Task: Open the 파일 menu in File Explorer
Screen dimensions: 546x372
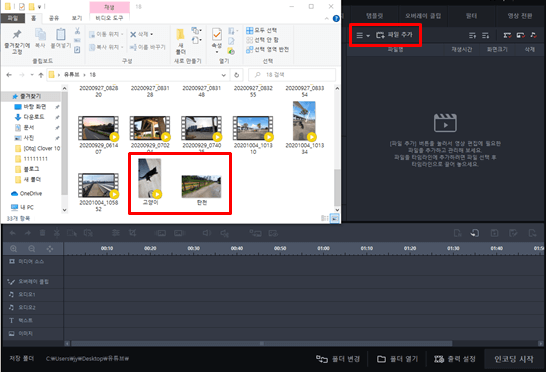Action: click(13, 18)
